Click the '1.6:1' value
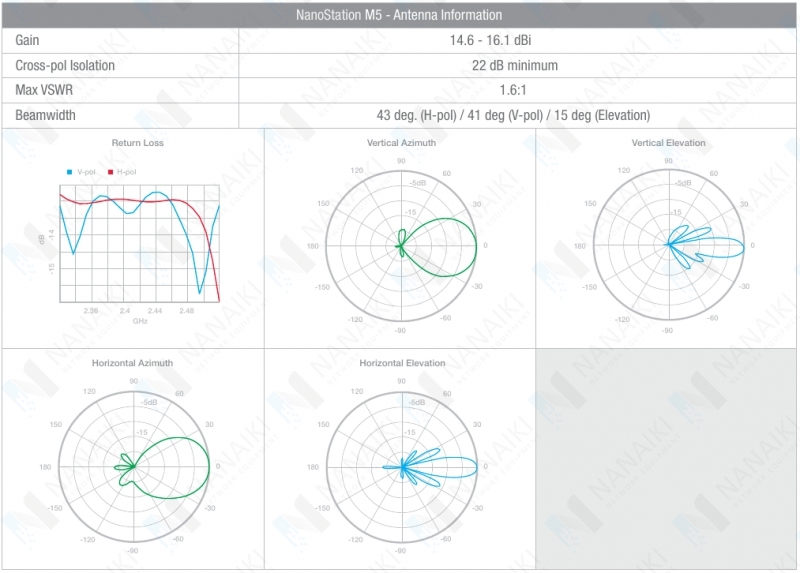This screenshot has width=800, height=573. coord(513,90)
